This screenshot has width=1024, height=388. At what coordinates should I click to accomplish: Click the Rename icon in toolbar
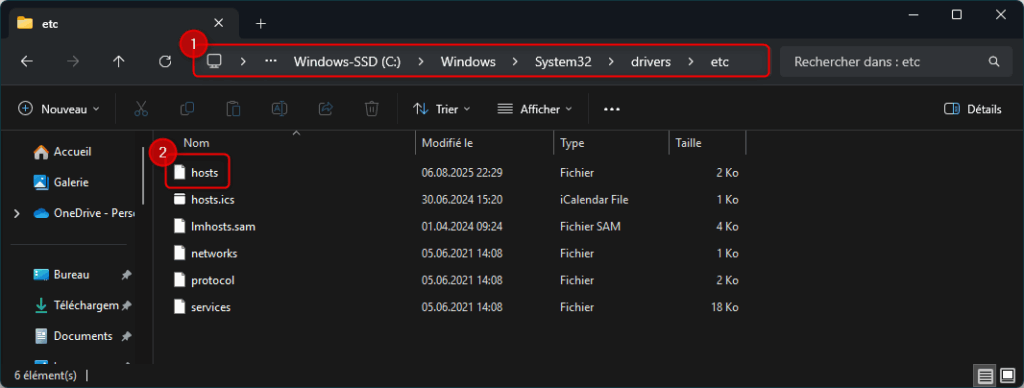click(280, 109)
